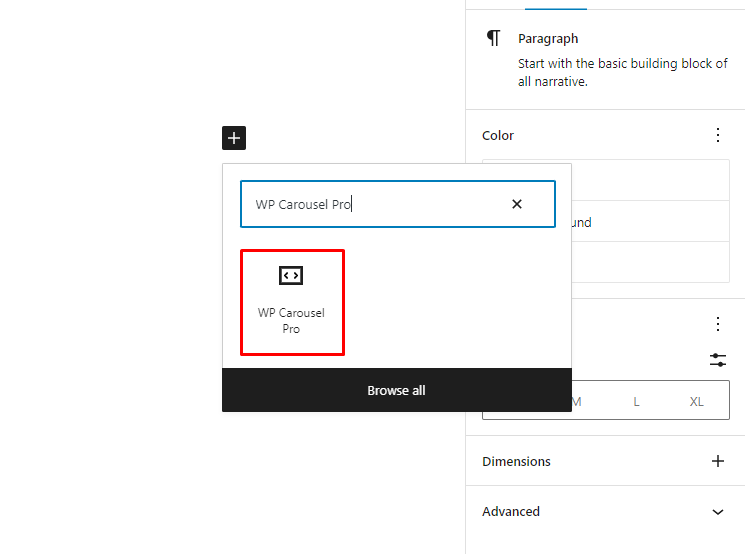
Task: Add a Dimensions option with plus icon
Action: click(717, 461)
